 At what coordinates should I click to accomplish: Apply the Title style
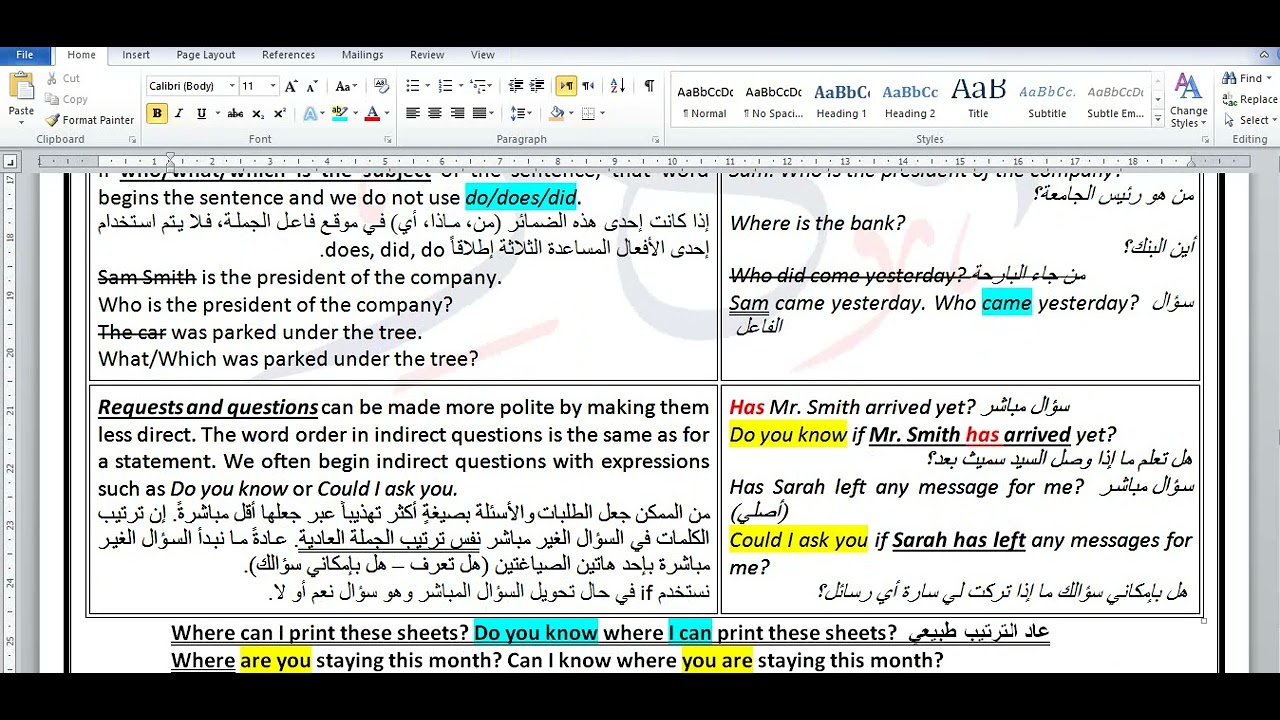[x=978, y=100]
